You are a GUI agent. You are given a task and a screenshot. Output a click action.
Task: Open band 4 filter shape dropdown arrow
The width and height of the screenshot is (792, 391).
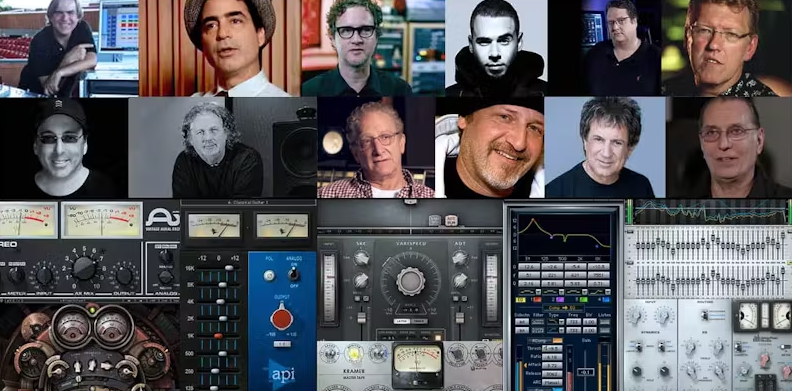pyautogui.click(x=608, y=291)
